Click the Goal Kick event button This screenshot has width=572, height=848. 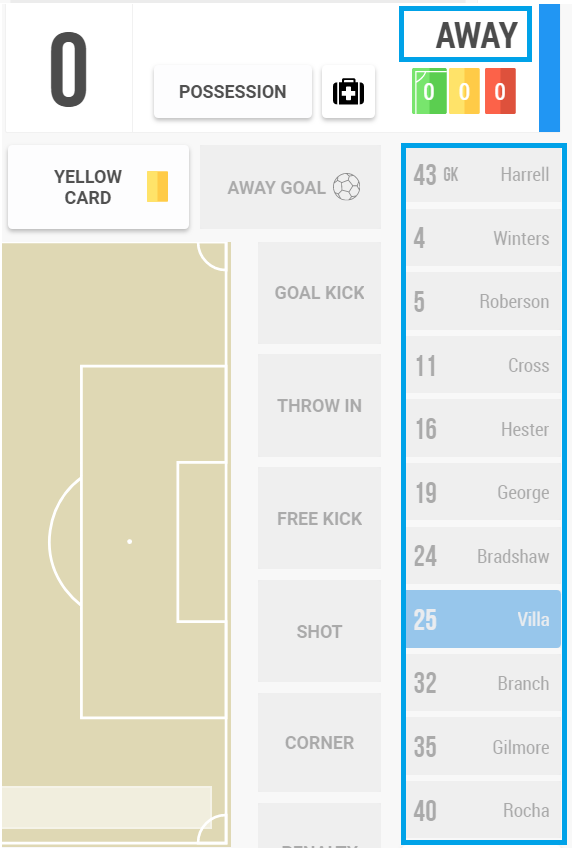(320, 293)
